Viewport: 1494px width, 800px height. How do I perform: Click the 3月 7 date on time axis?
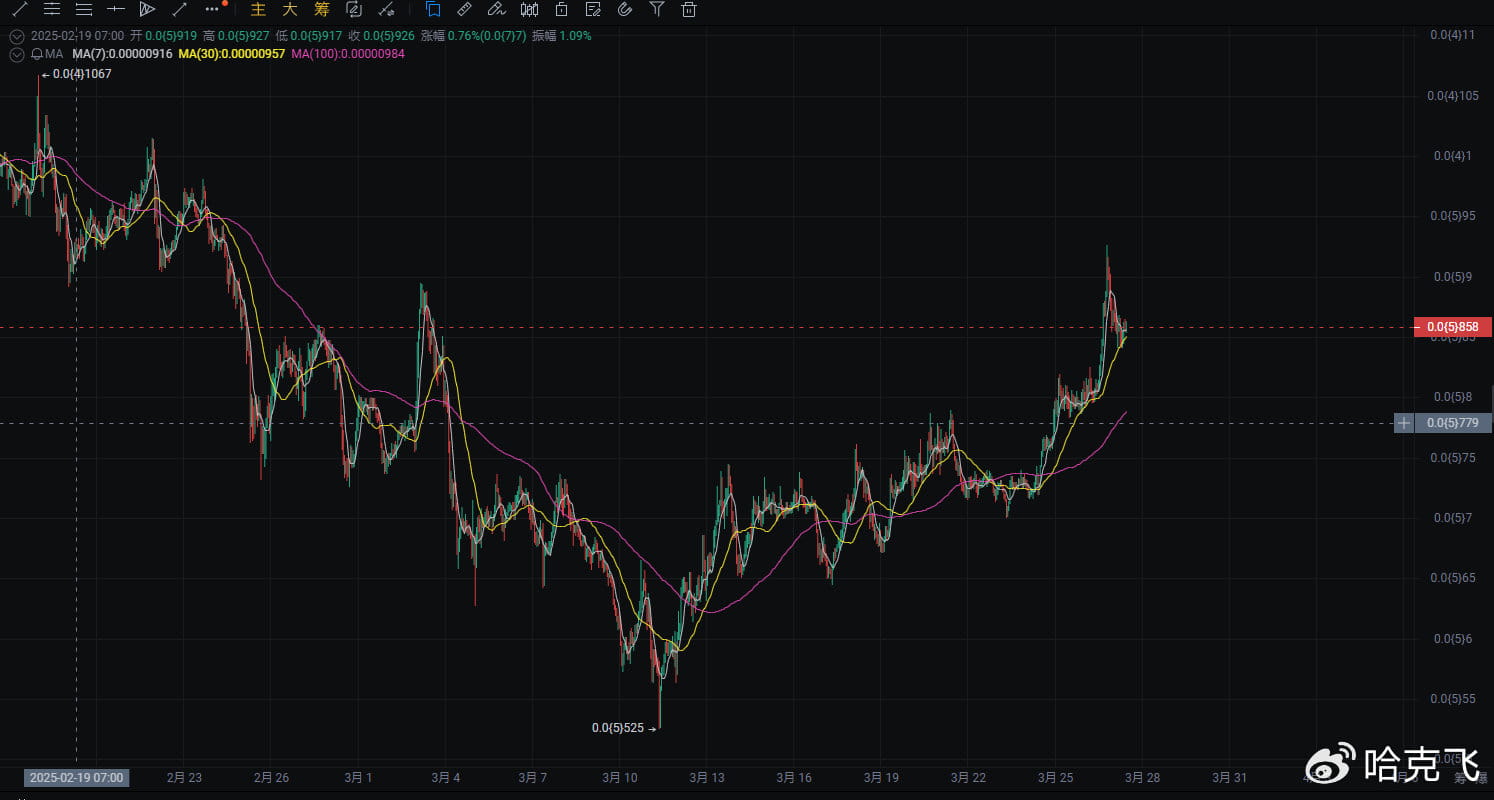532,777
